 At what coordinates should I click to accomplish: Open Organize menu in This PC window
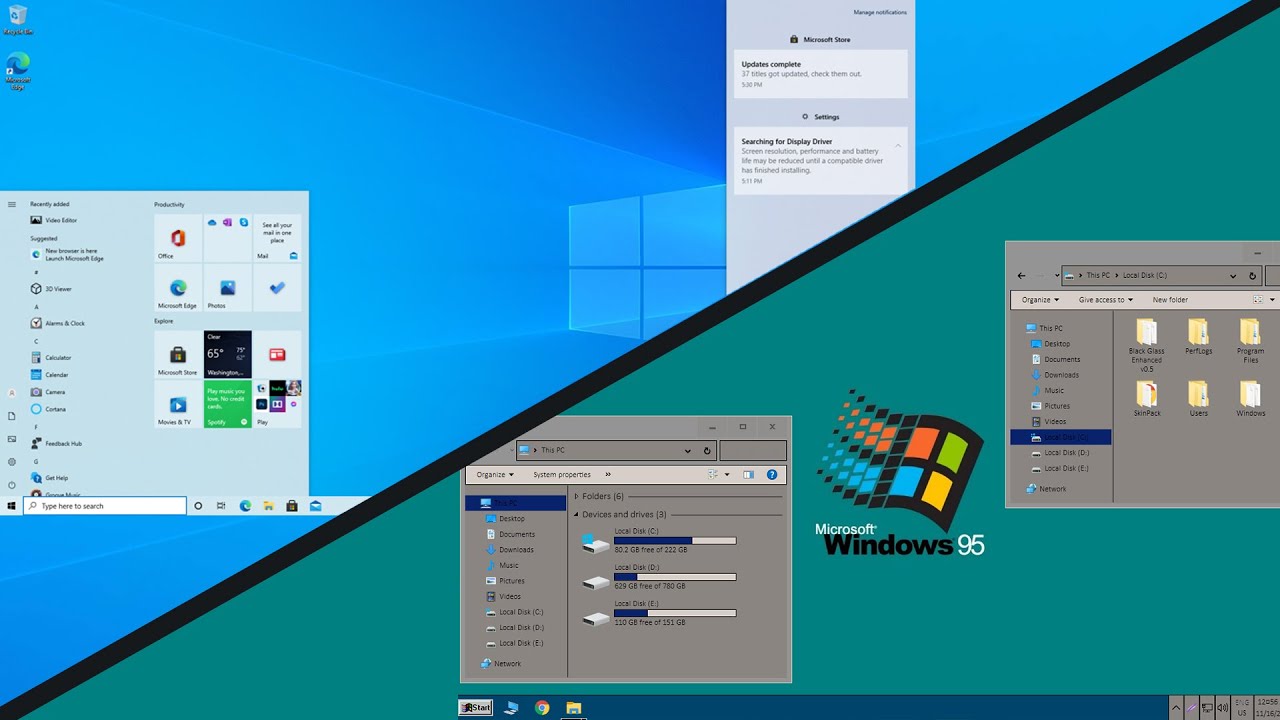[495, 475]
